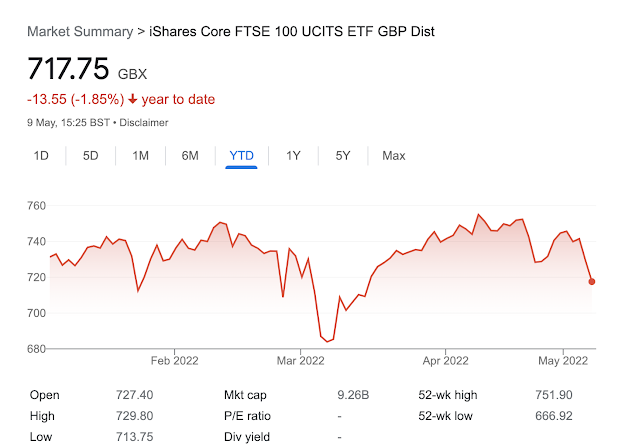Viewport: 639px width, 448px height.
Task: Switch to the 1D range tab
Action: coord(41,156)
